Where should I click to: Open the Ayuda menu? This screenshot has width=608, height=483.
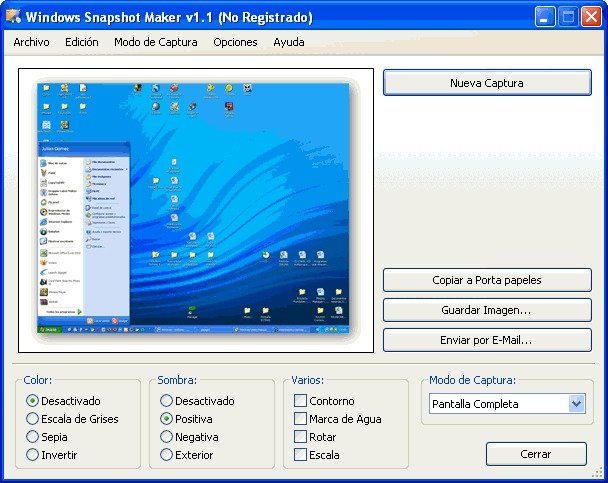(x=288, y=42)
